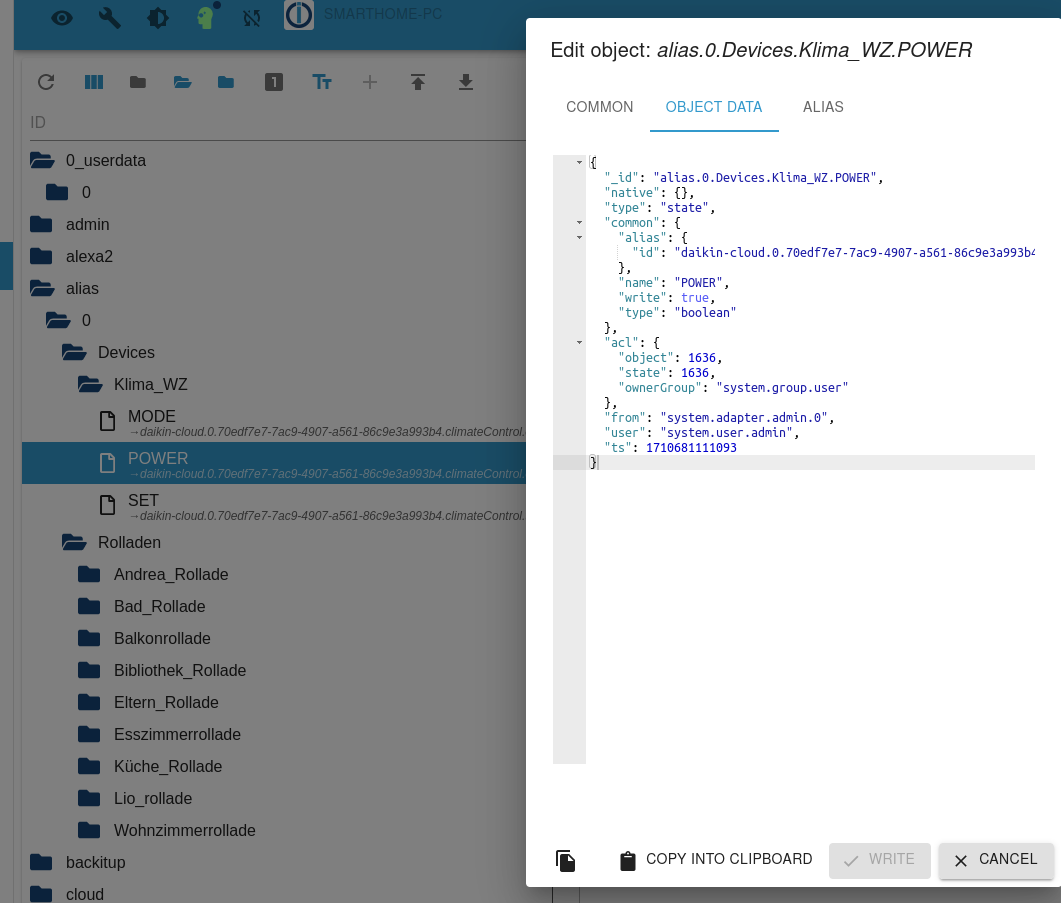
Task: Click the "from" system.adapter.admin.0 line
Action: click(719, 418)
